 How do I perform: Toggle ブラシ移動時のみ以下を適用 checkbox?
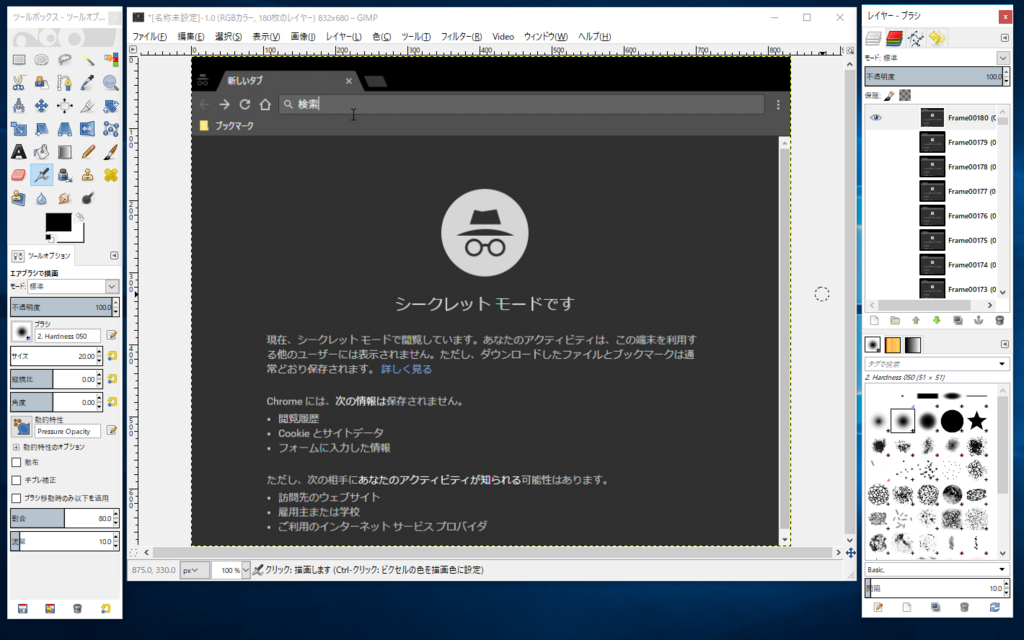click(x=16, y=498)
